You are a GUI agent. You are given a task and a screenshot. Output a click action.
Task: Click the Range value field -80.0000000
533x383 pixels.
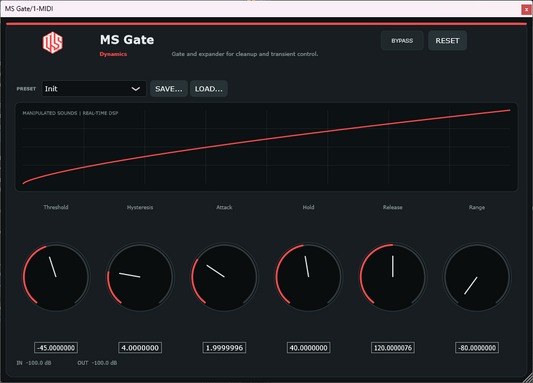477,348
